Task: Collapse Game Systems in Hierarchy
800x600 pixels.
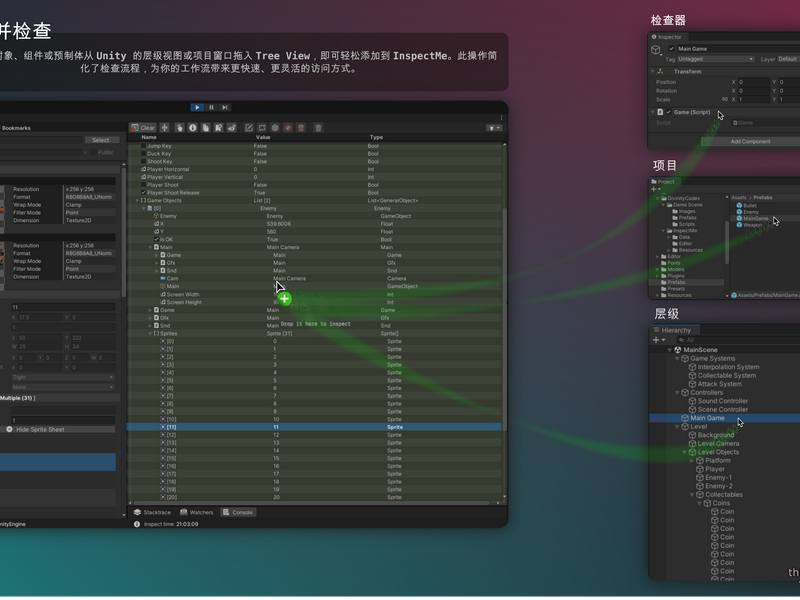Action: coord(678,359)
